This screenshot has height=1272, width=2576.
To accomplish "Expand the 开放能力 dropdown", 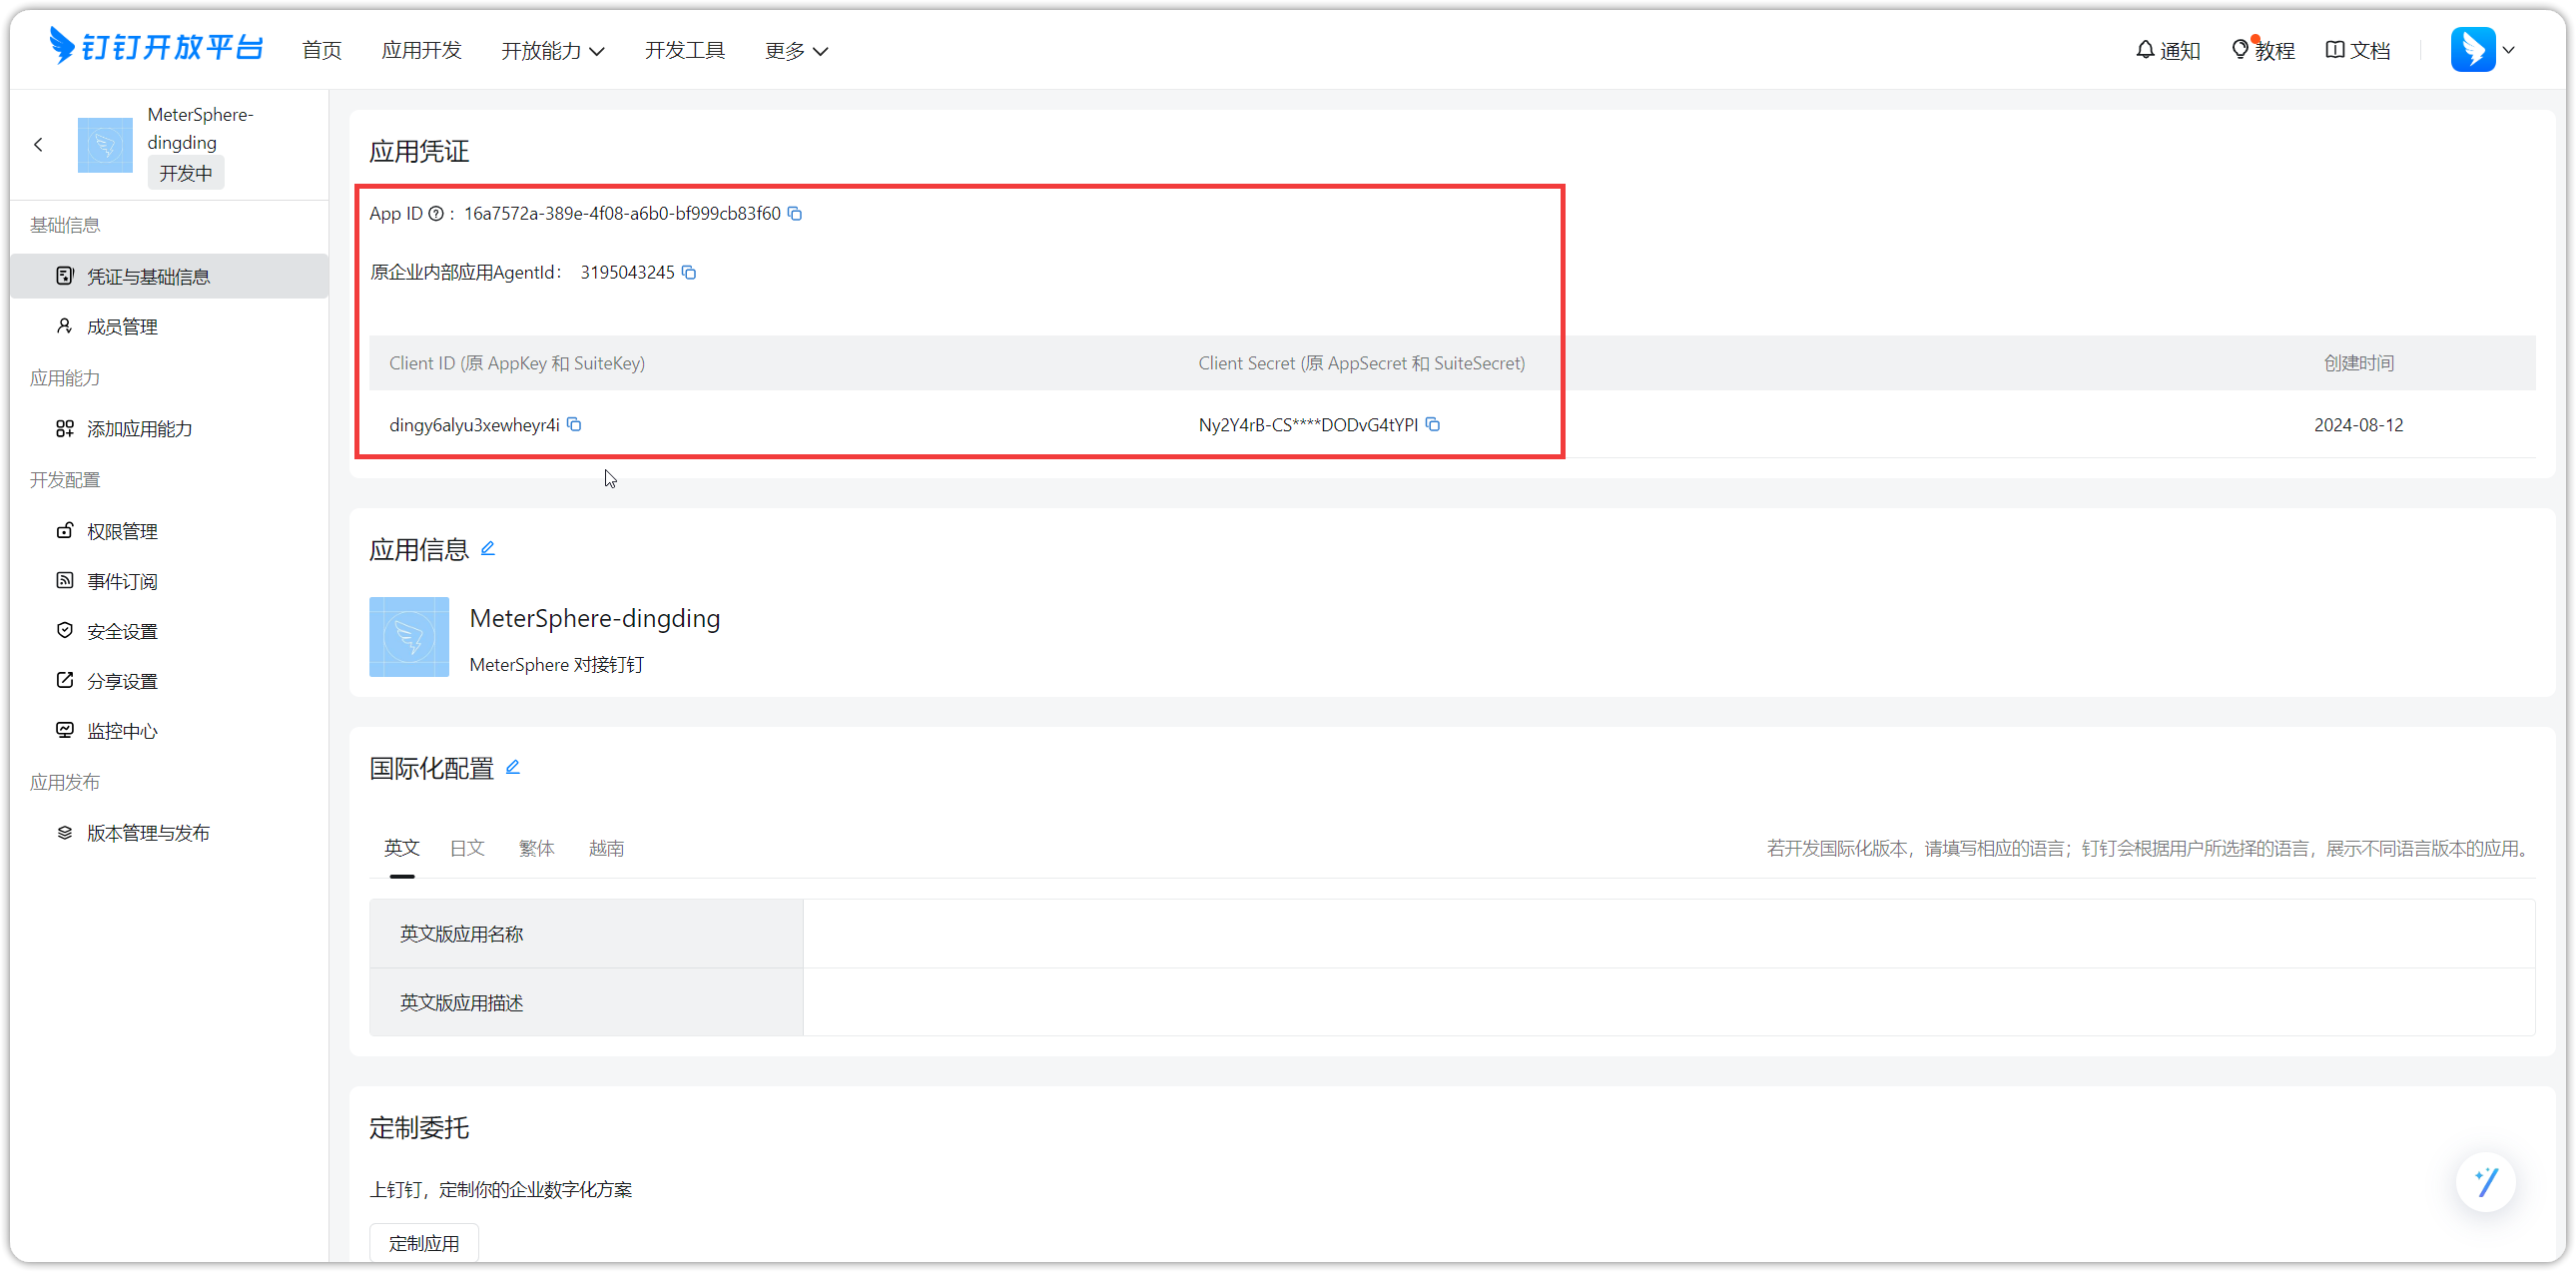I will coord(553,51).
